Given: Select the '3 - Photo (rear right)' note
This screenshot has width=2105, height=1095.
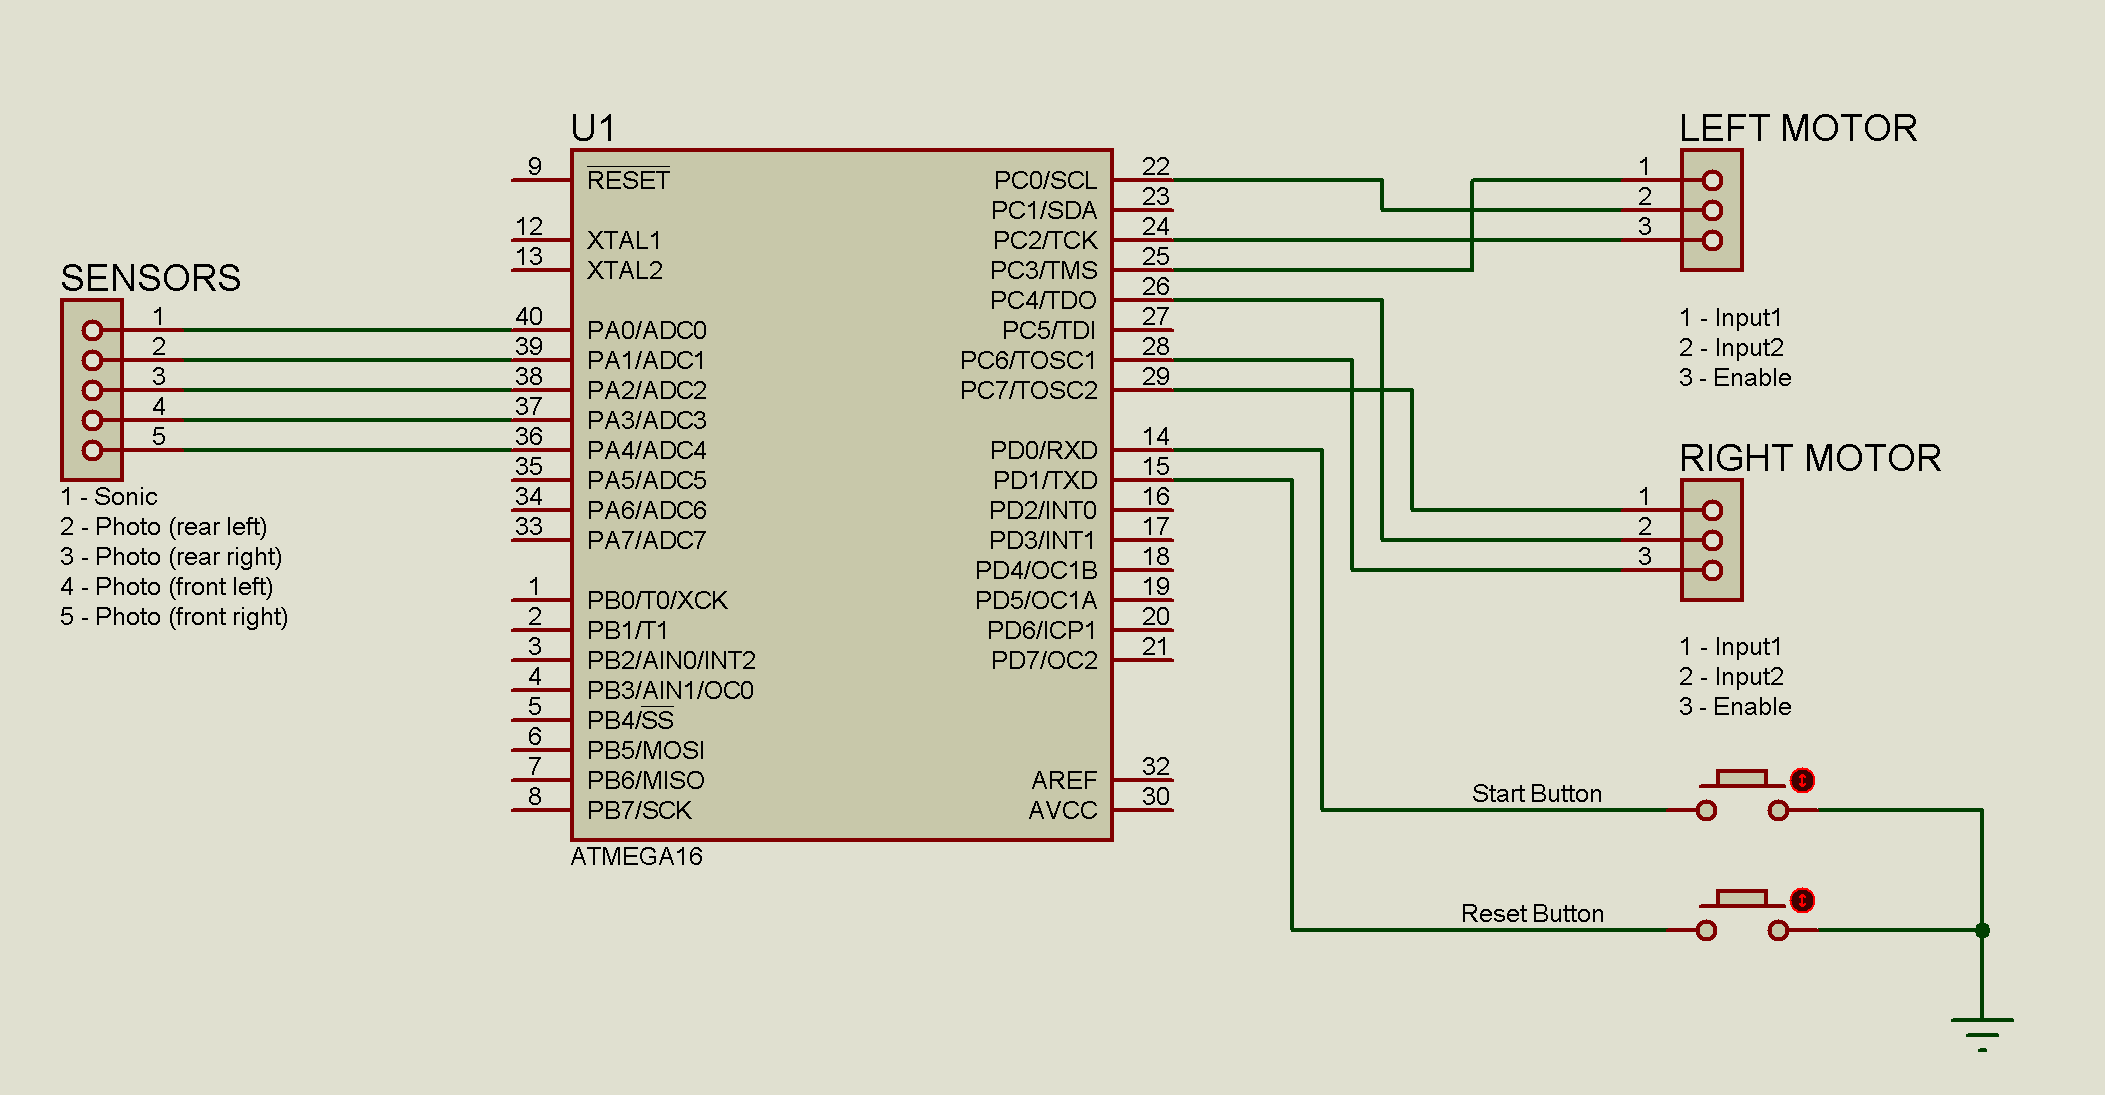Looking at the screenshot, I should 171,557.
